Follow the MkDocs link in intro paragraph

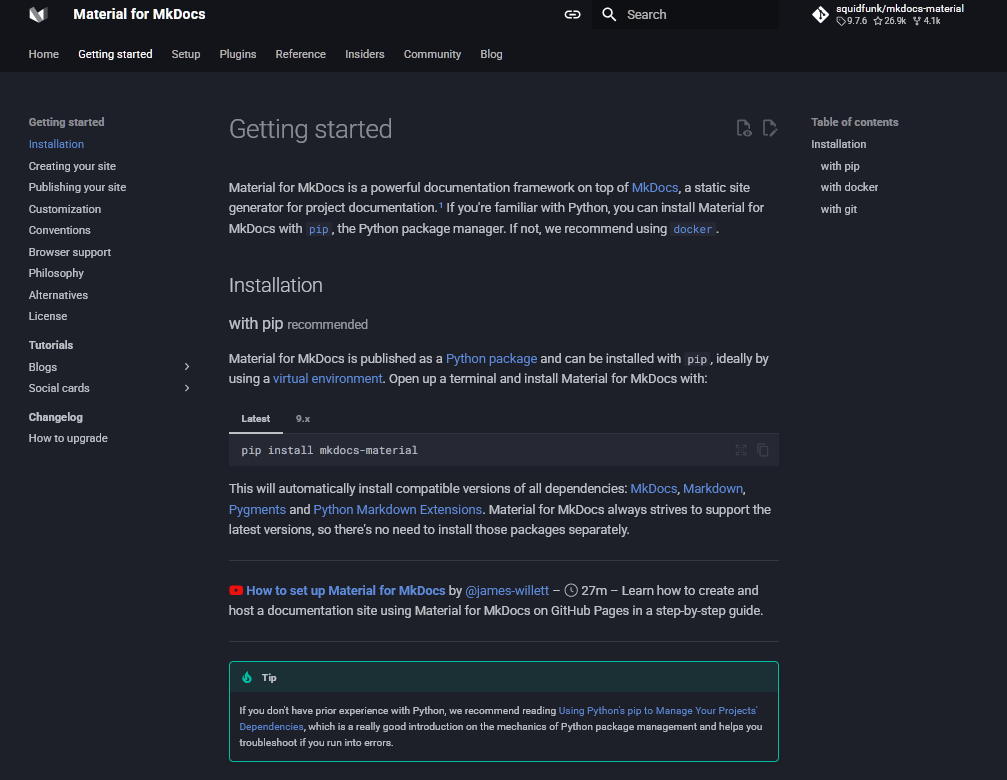click(x=654, y=187)
